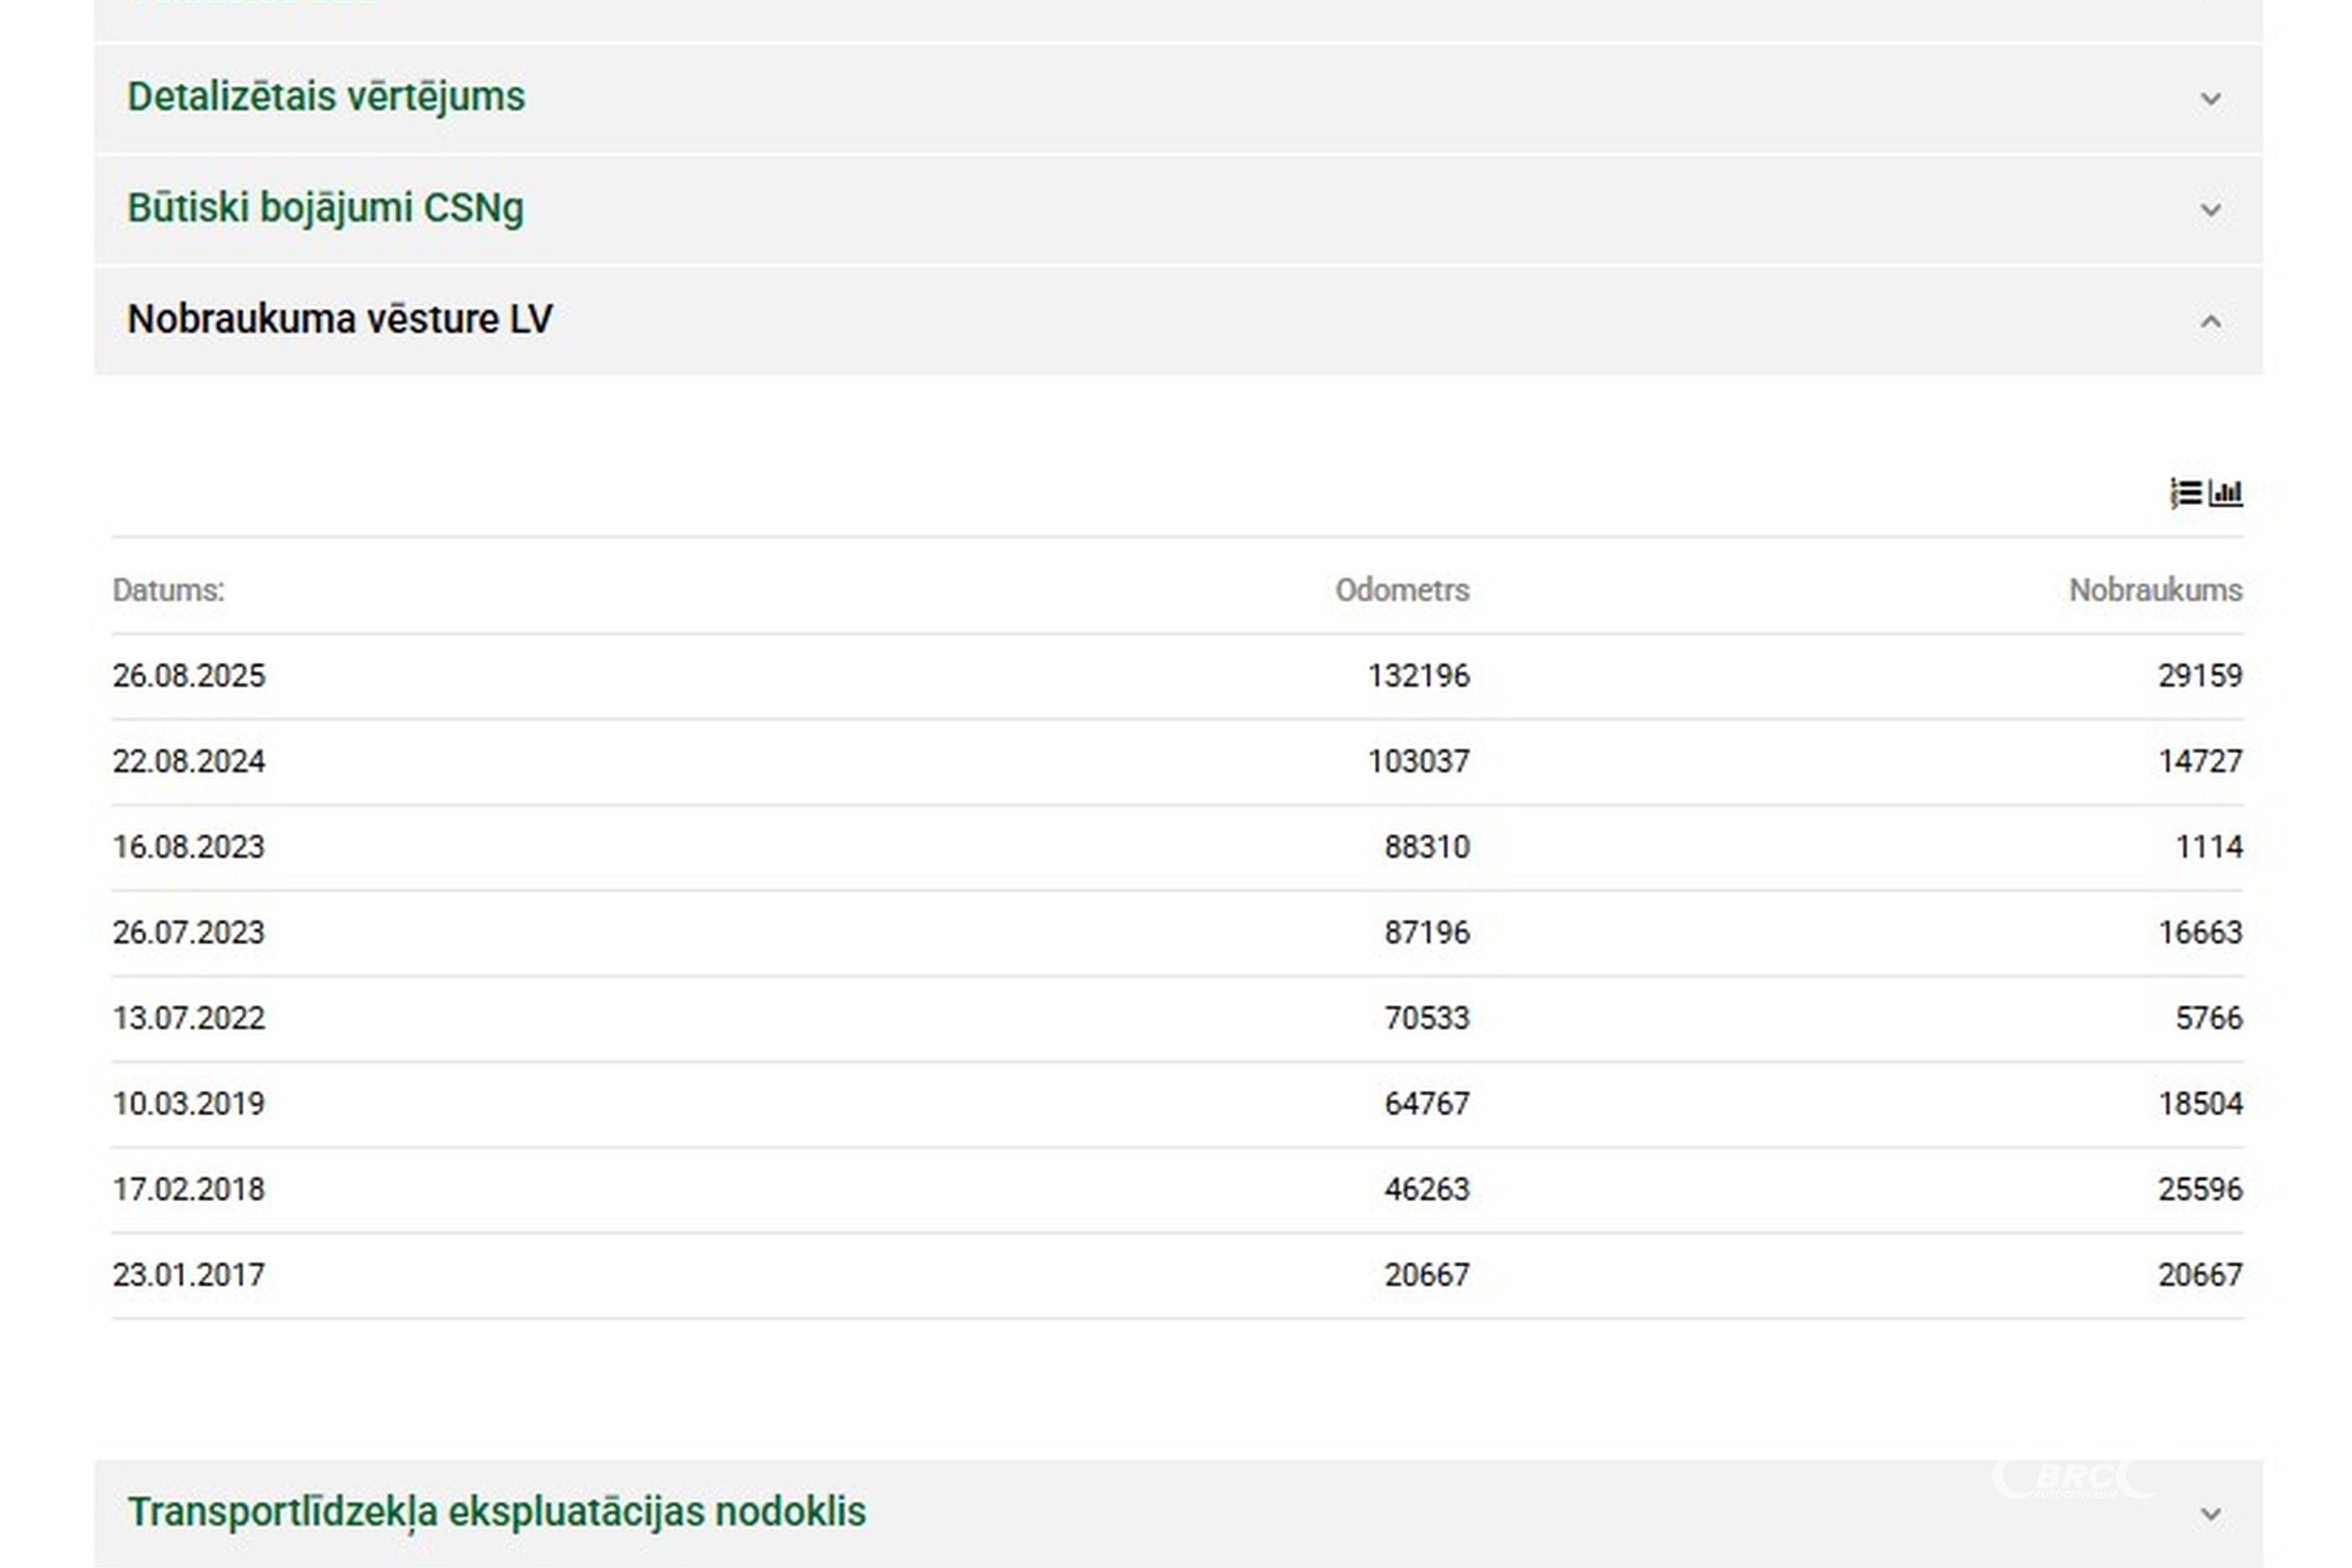Click the Odometrs column header
2352x1568 pixels.
[x=1402, y=590]
